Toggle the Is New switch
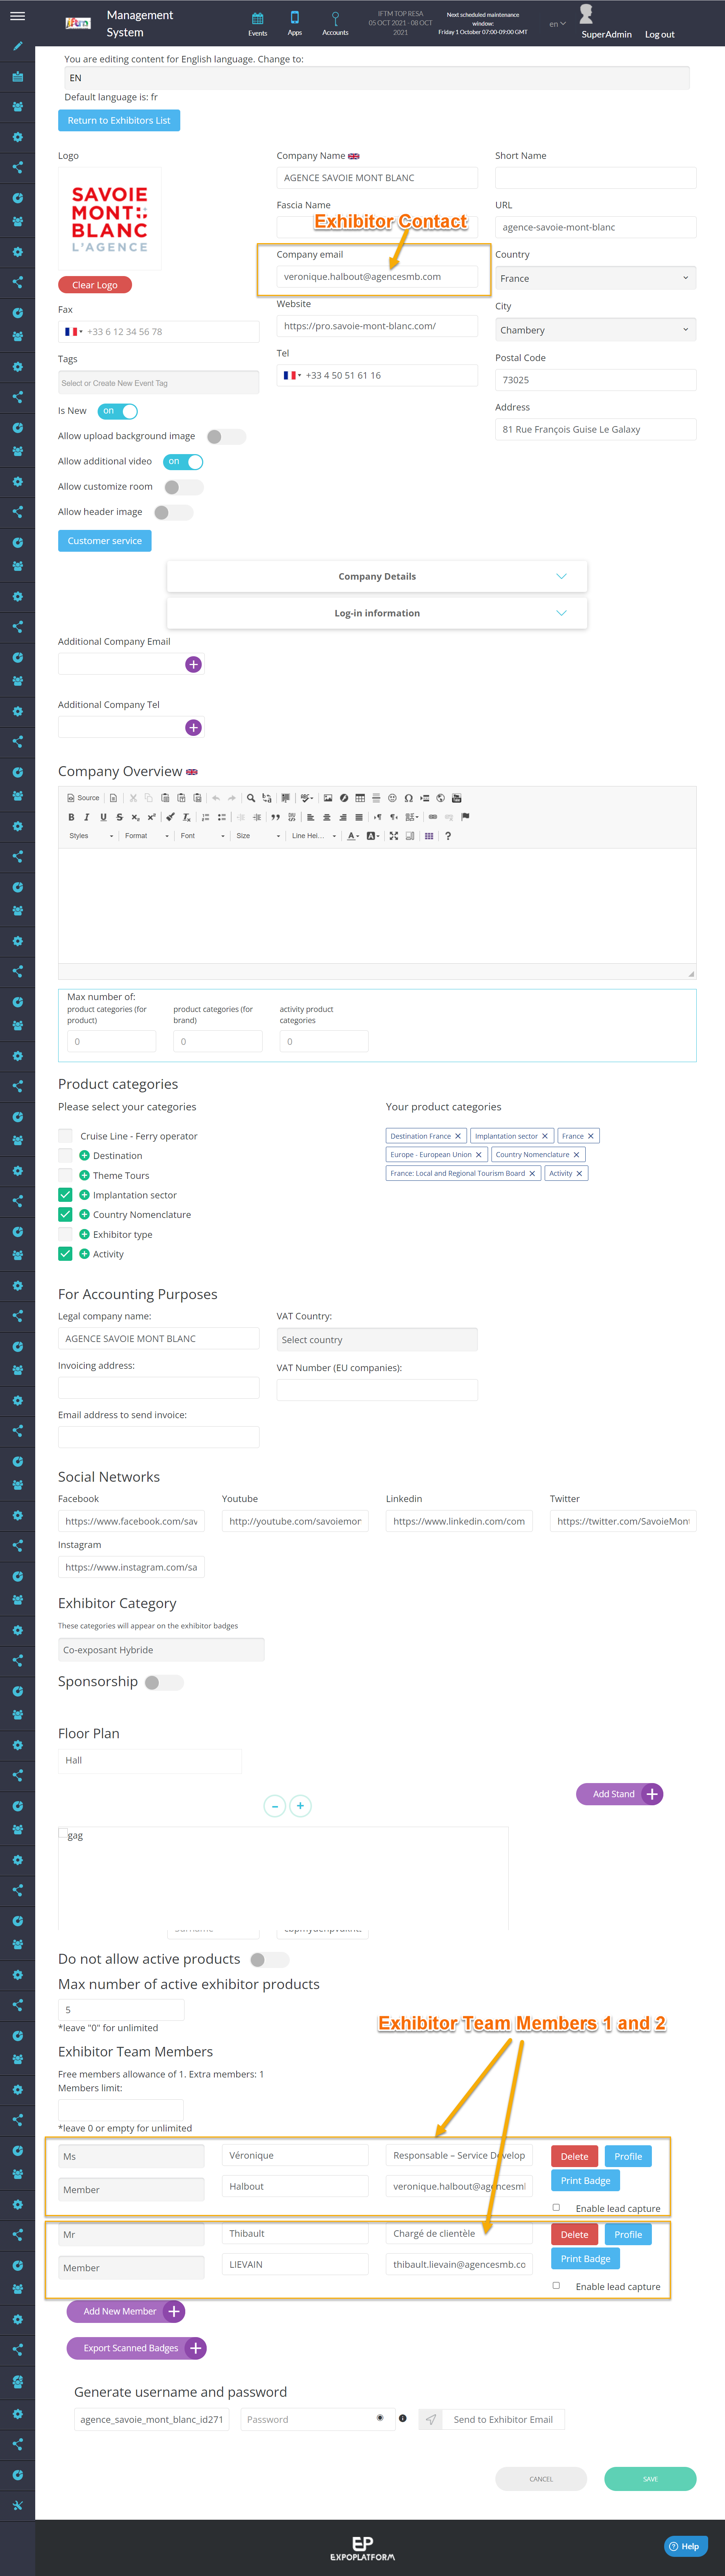The image size is (725, 2576). (x=118, y=411)
